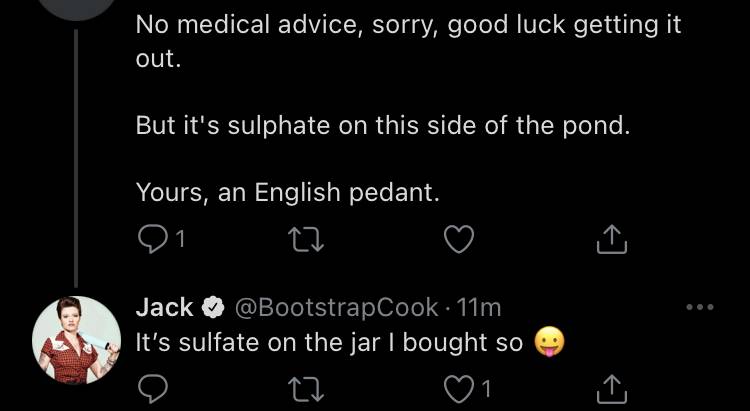Retweet Jack's sulfate jar tweet

306,389
